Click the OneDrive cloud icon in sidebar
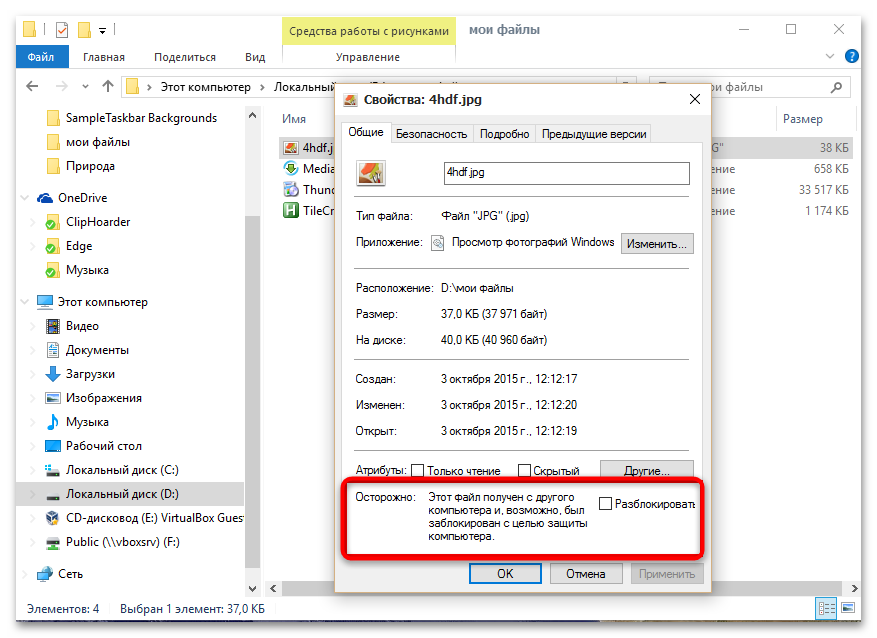The width and height of the screenshot is (877, 638). tap(45, 198)
